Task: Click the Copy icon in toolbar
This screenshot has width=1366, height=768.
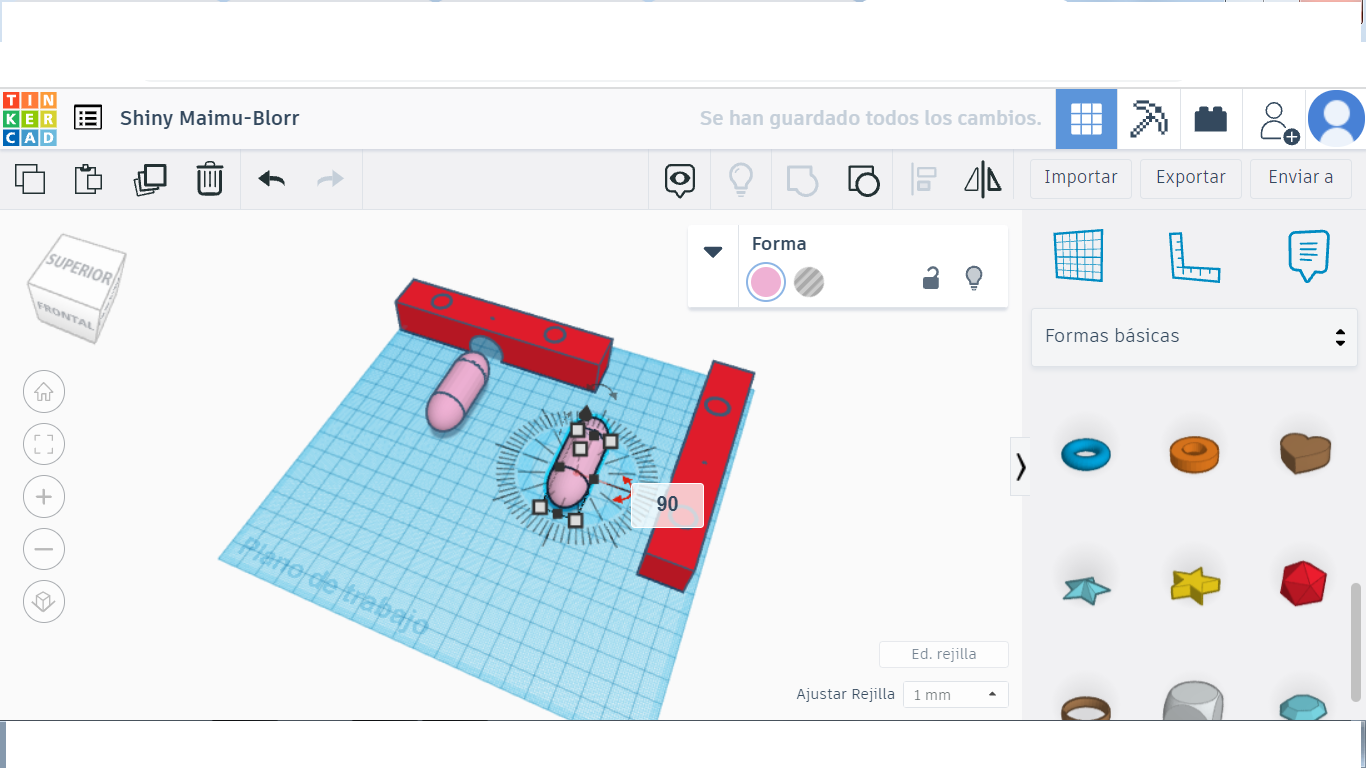Action: point(30,179)
